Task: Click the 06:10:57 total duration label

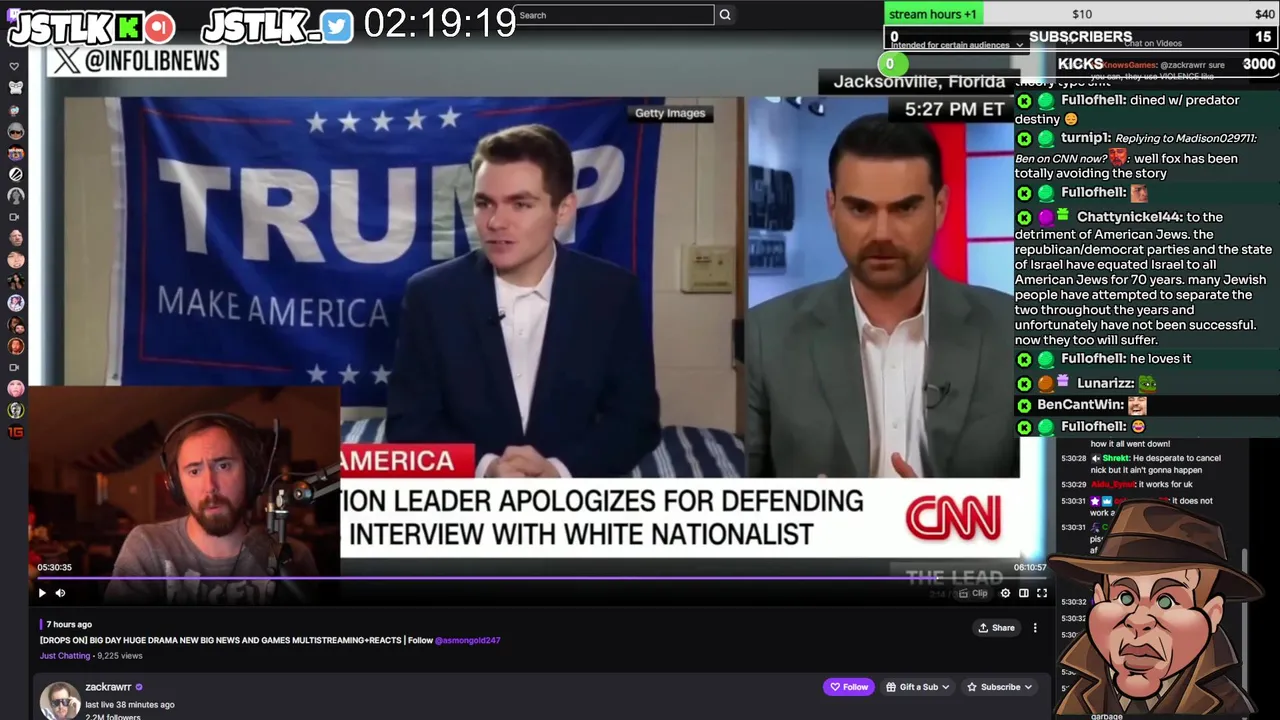Action: coord(1030,567)
